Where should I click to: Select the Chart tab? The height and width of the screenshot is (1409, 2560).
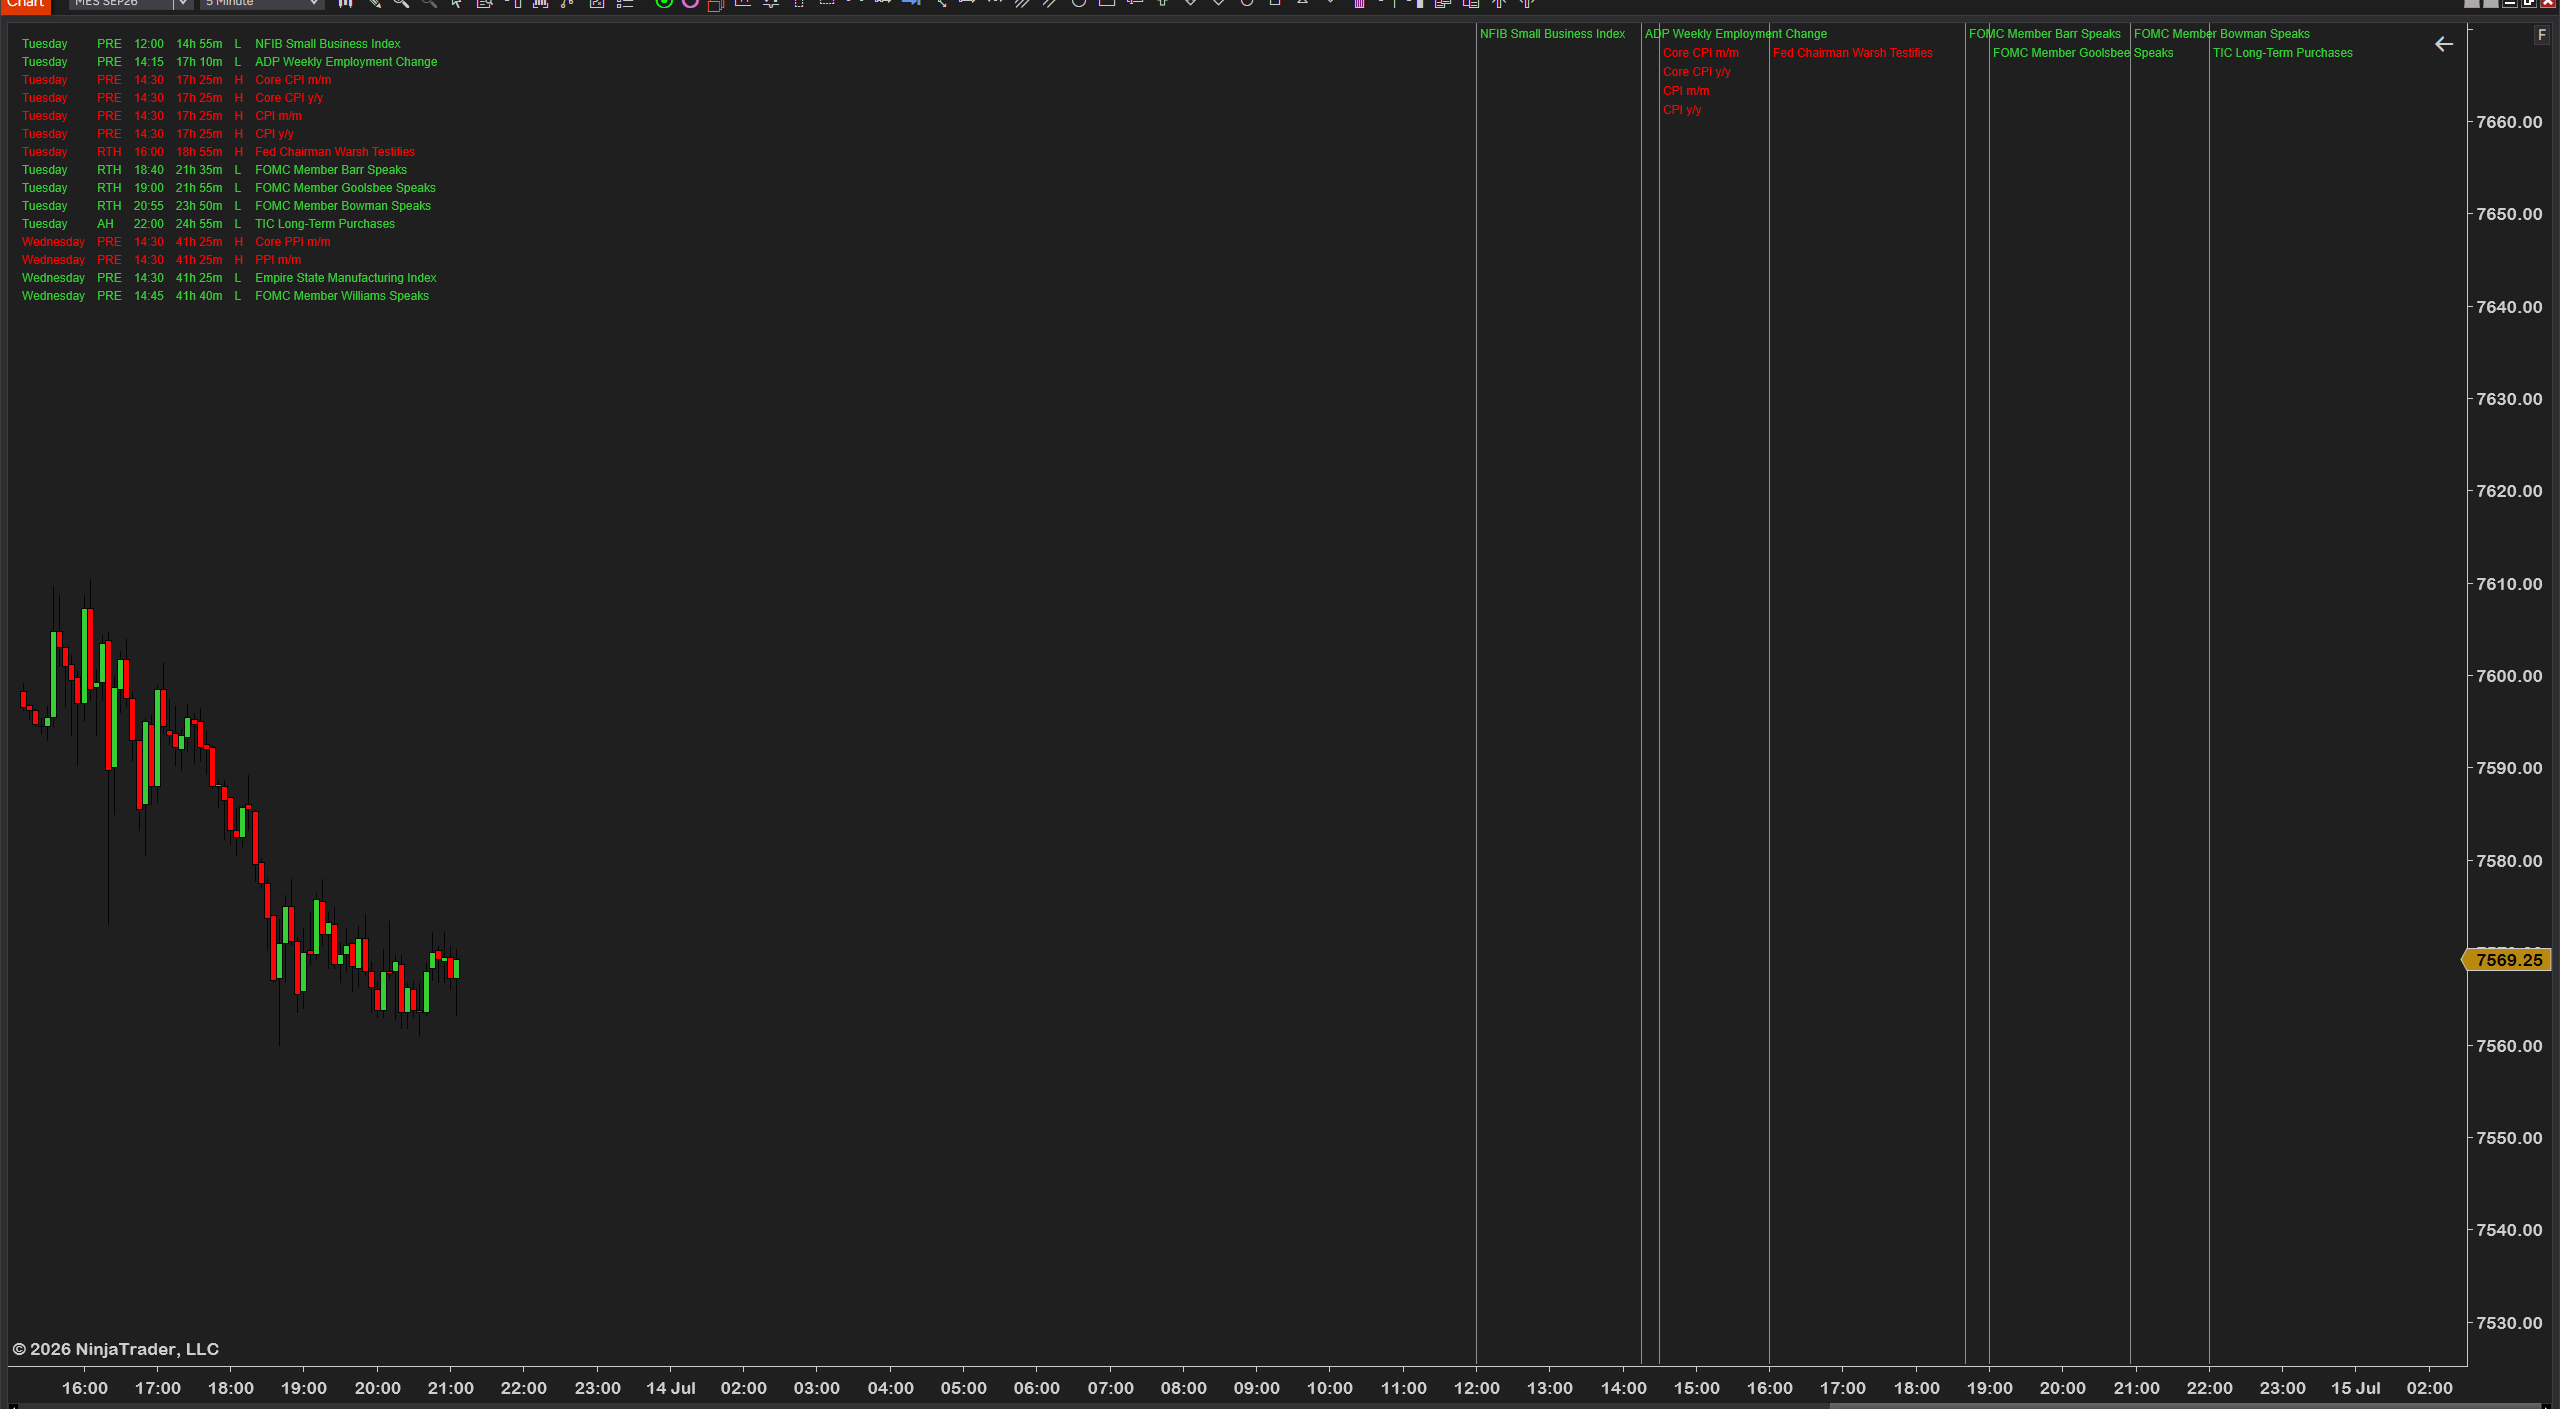(x=25, y=5)
